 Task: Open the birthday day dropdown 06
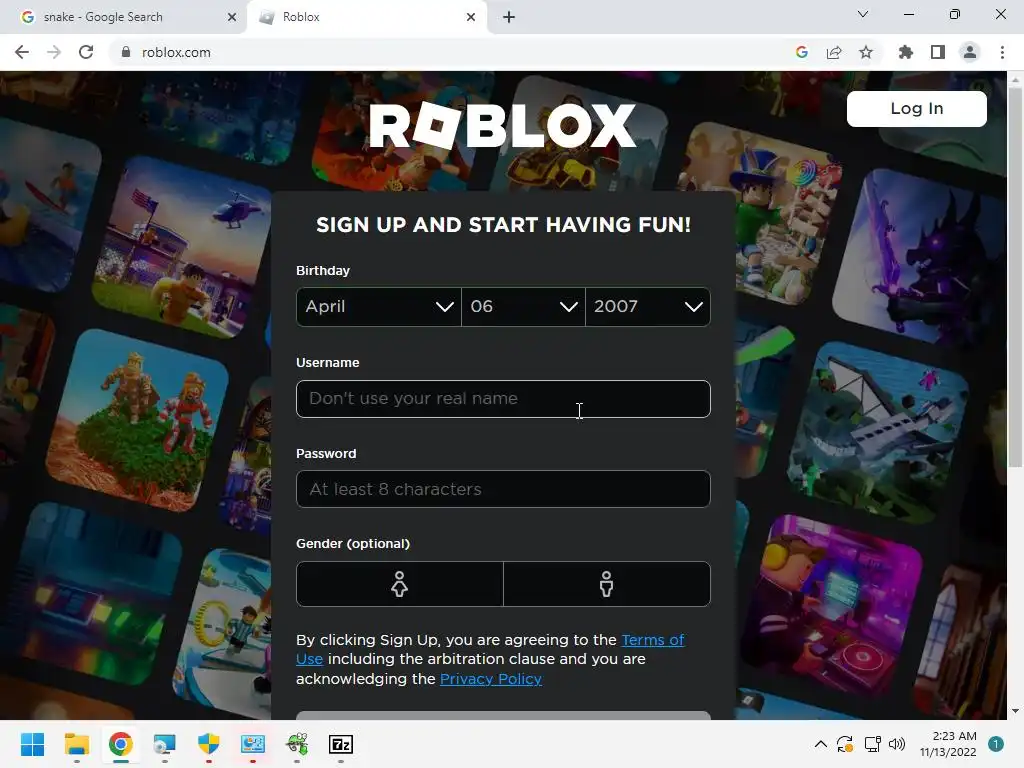[x=523, y=306]
